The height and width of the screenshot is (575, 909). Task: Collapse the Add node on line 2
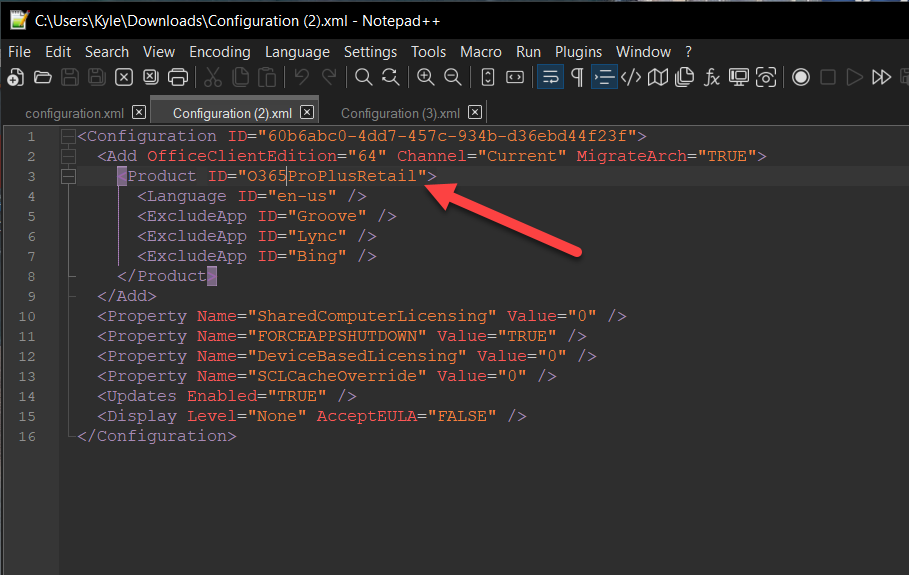(x=68, y=156)
